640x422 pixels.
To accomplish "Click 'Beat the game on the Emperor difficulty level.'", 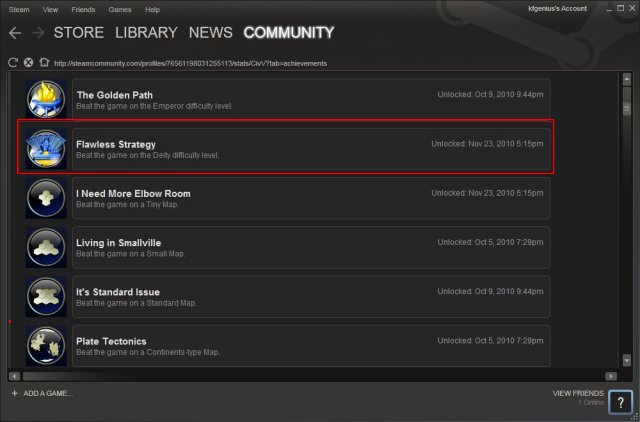I will pyautogui.click(x=154, y=106).
